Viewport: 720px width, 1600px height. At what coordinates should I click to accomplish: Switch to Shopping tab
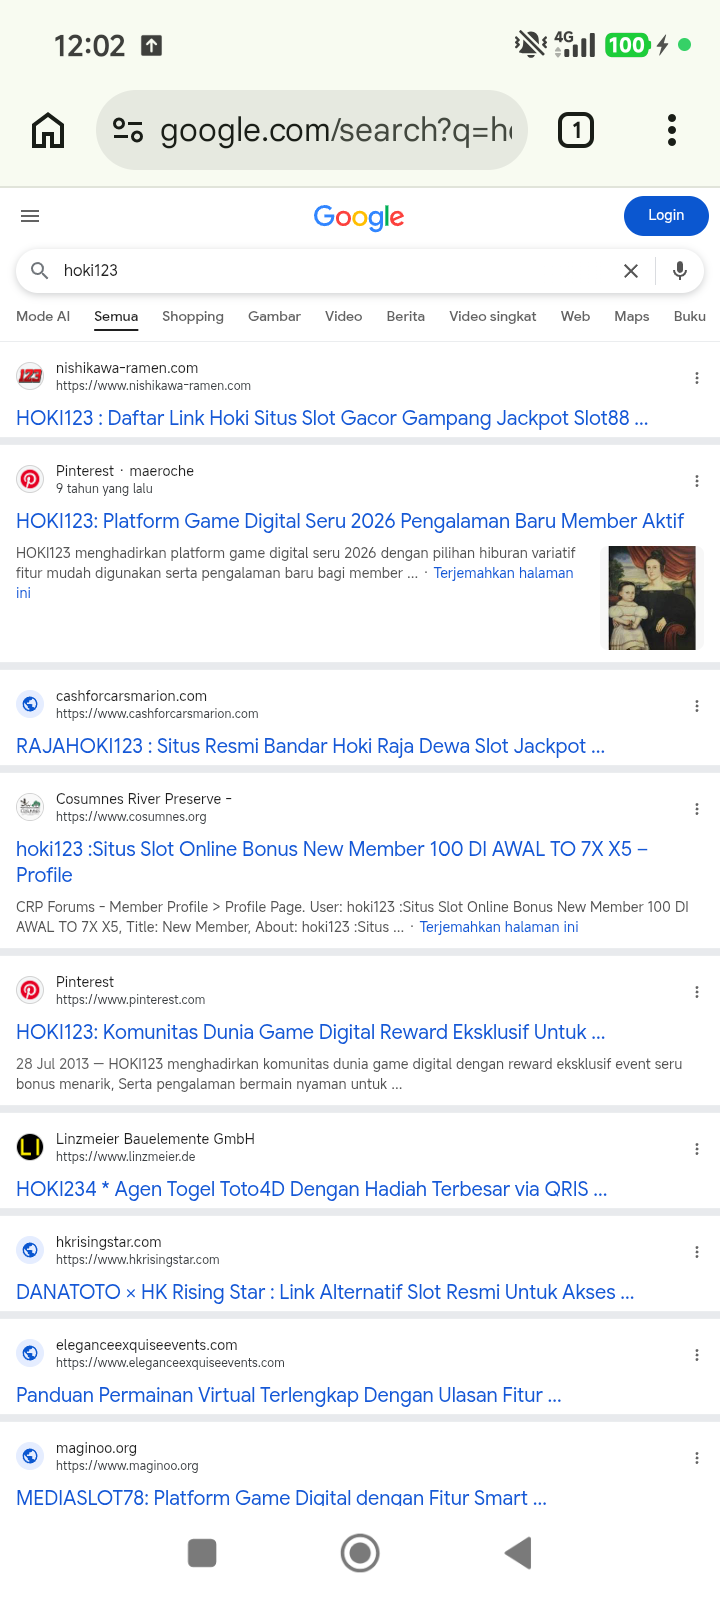[193, 316]
